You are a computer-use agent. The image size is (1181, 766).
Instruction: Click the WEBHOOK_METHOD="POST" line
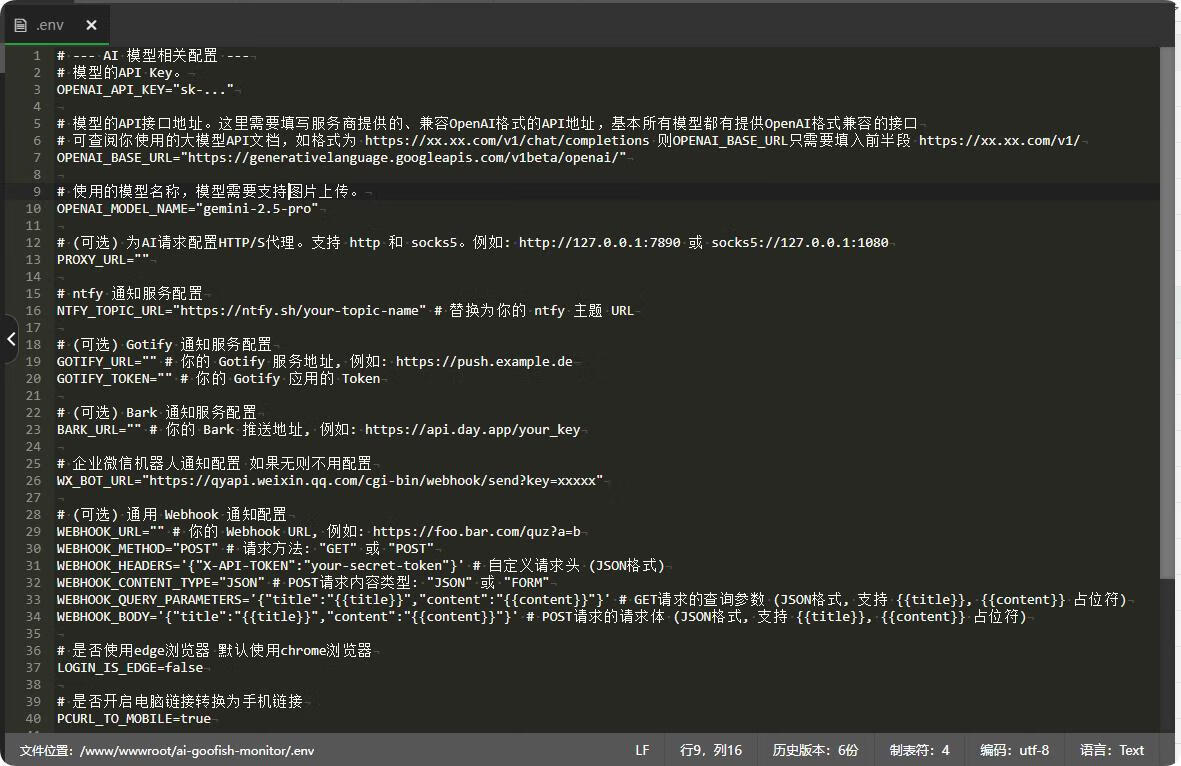[246, 548]
